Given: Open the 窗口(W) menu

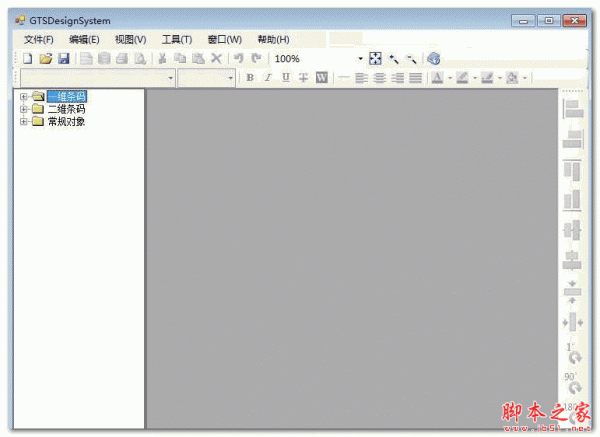Looking at the screenshot, I should click(x=225, y=39).
